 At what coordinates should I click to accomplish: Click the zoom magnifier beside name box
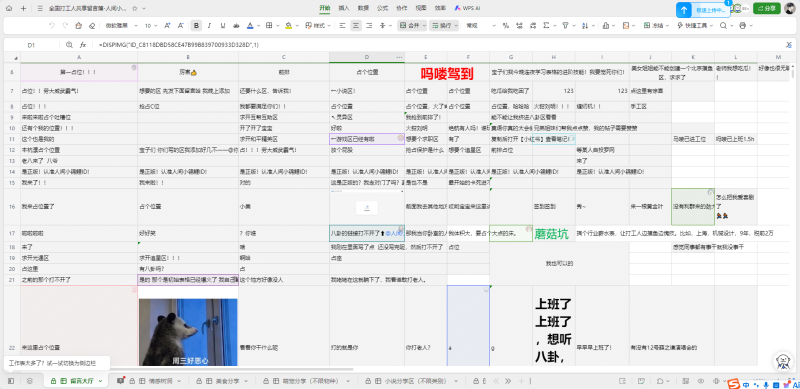[x=69, y=45]
